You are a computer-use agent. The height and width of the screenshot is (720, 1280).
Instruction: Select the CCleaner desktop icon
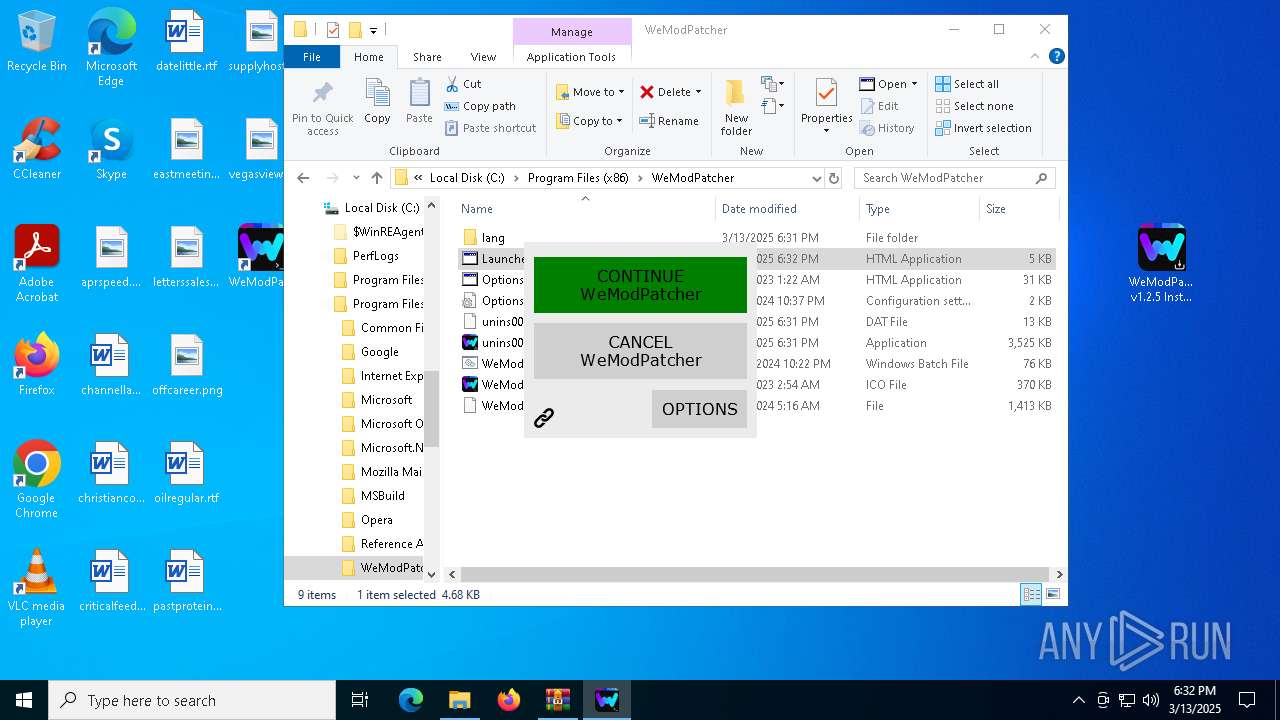(x=36, y=149)
